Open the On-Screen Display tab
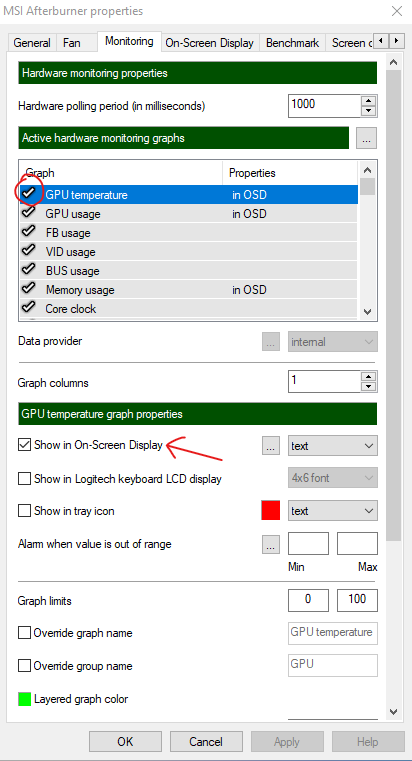This screenshot has height=761, width=412. (210, 43)
